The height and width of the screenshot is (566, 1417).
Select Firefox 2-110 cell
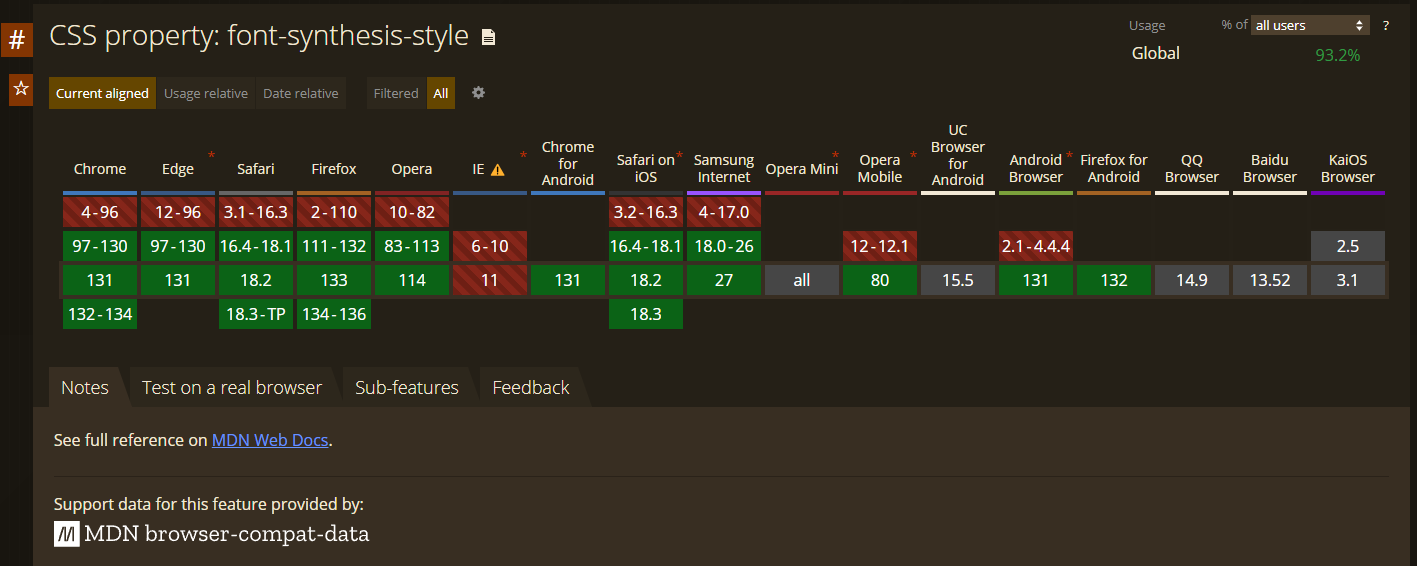334,212
